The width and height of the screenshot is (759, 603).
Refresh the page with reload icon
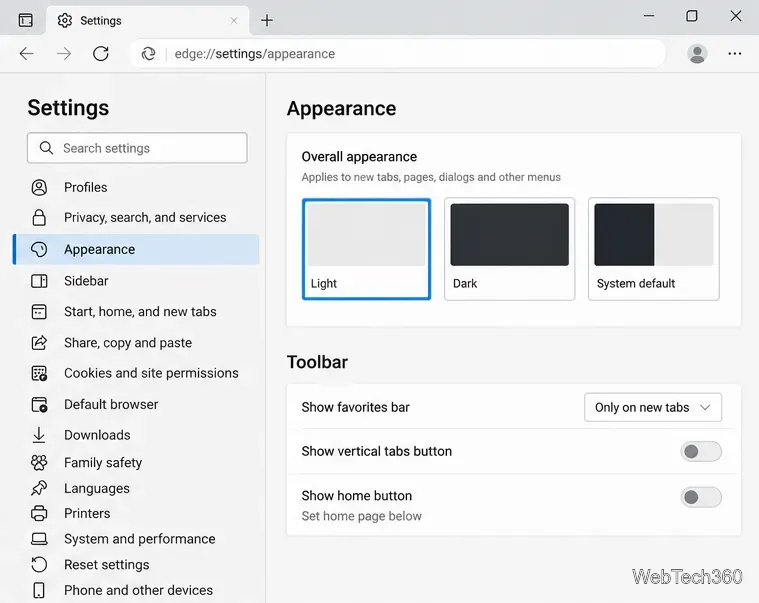101,54
